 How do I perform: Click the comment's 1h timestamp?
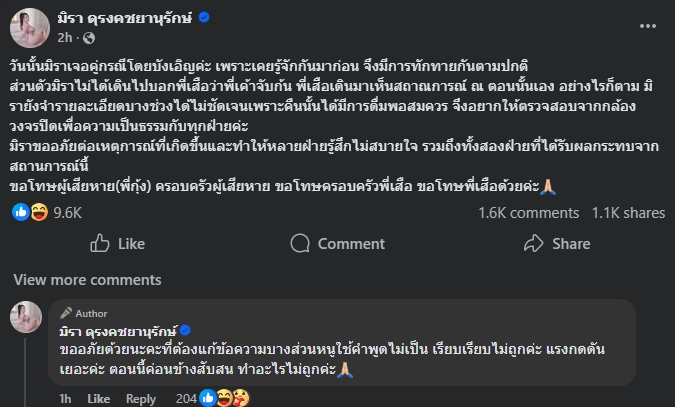pyautogui.click(x=65, y=399)
